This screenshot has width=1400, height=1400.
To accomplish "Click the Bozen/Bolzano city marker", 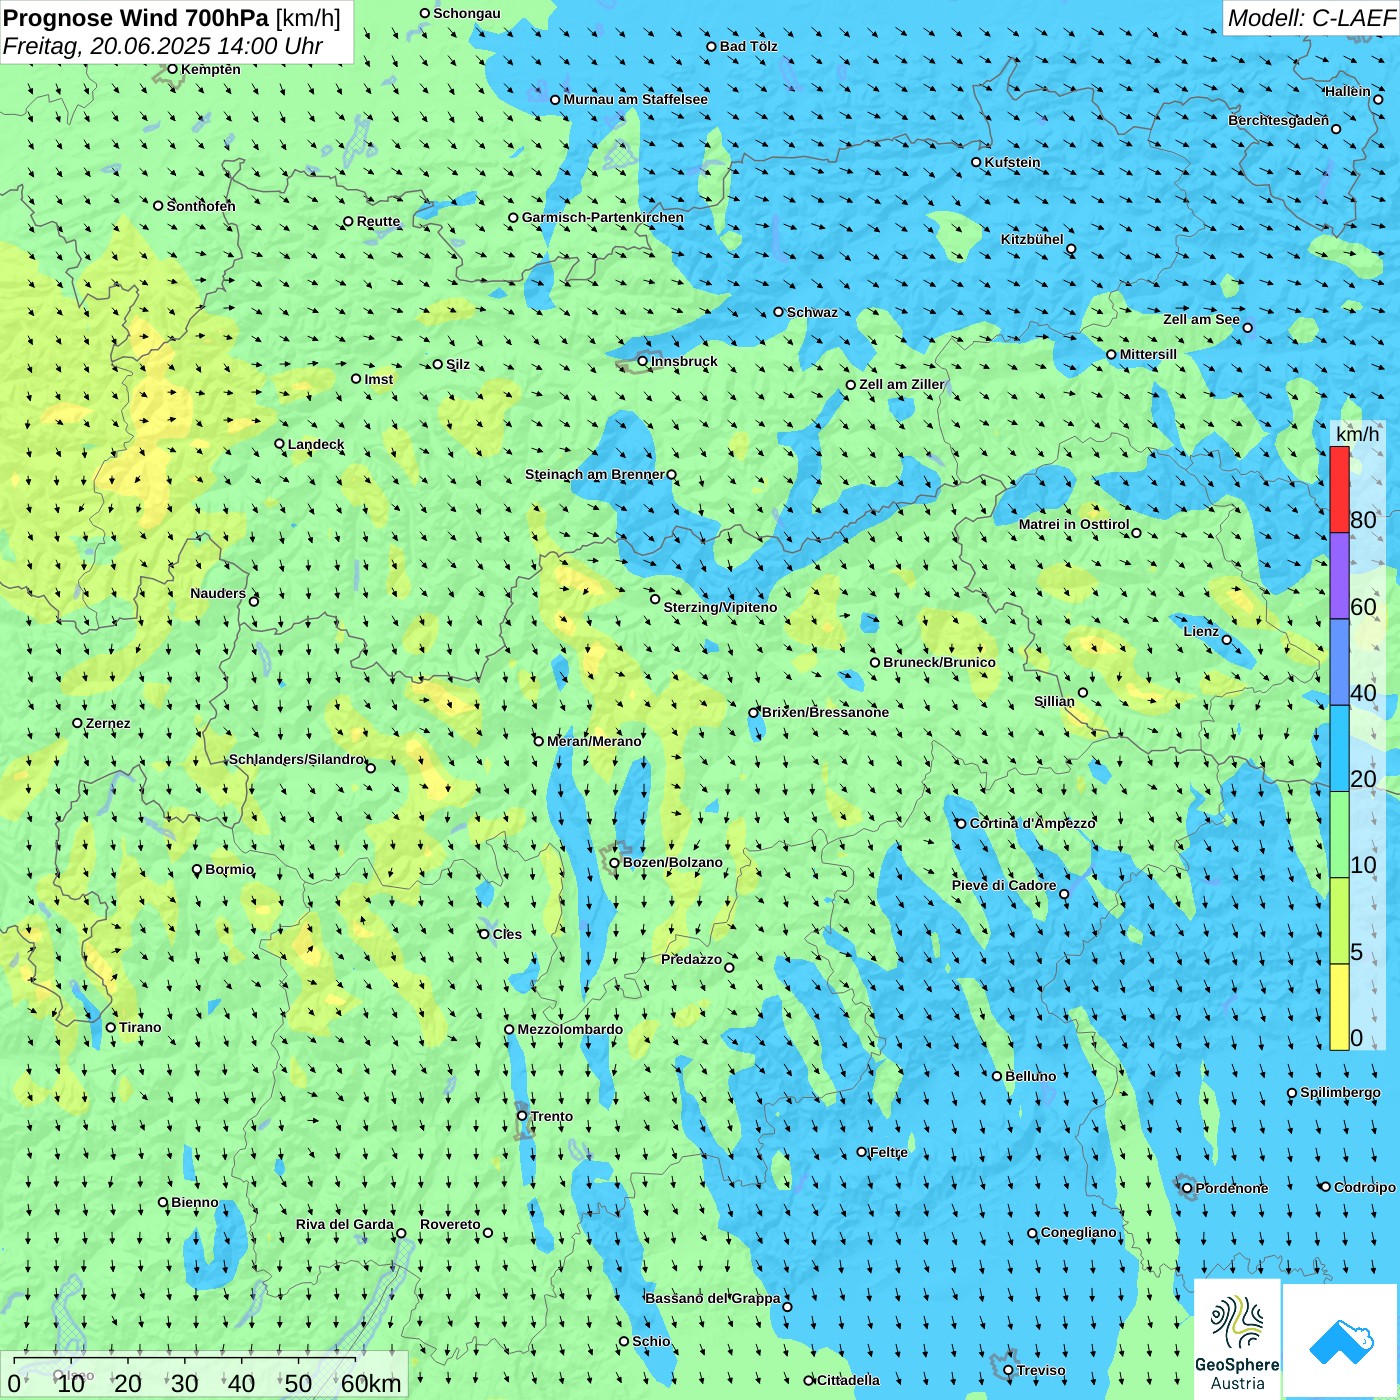I will click(615, 863).
